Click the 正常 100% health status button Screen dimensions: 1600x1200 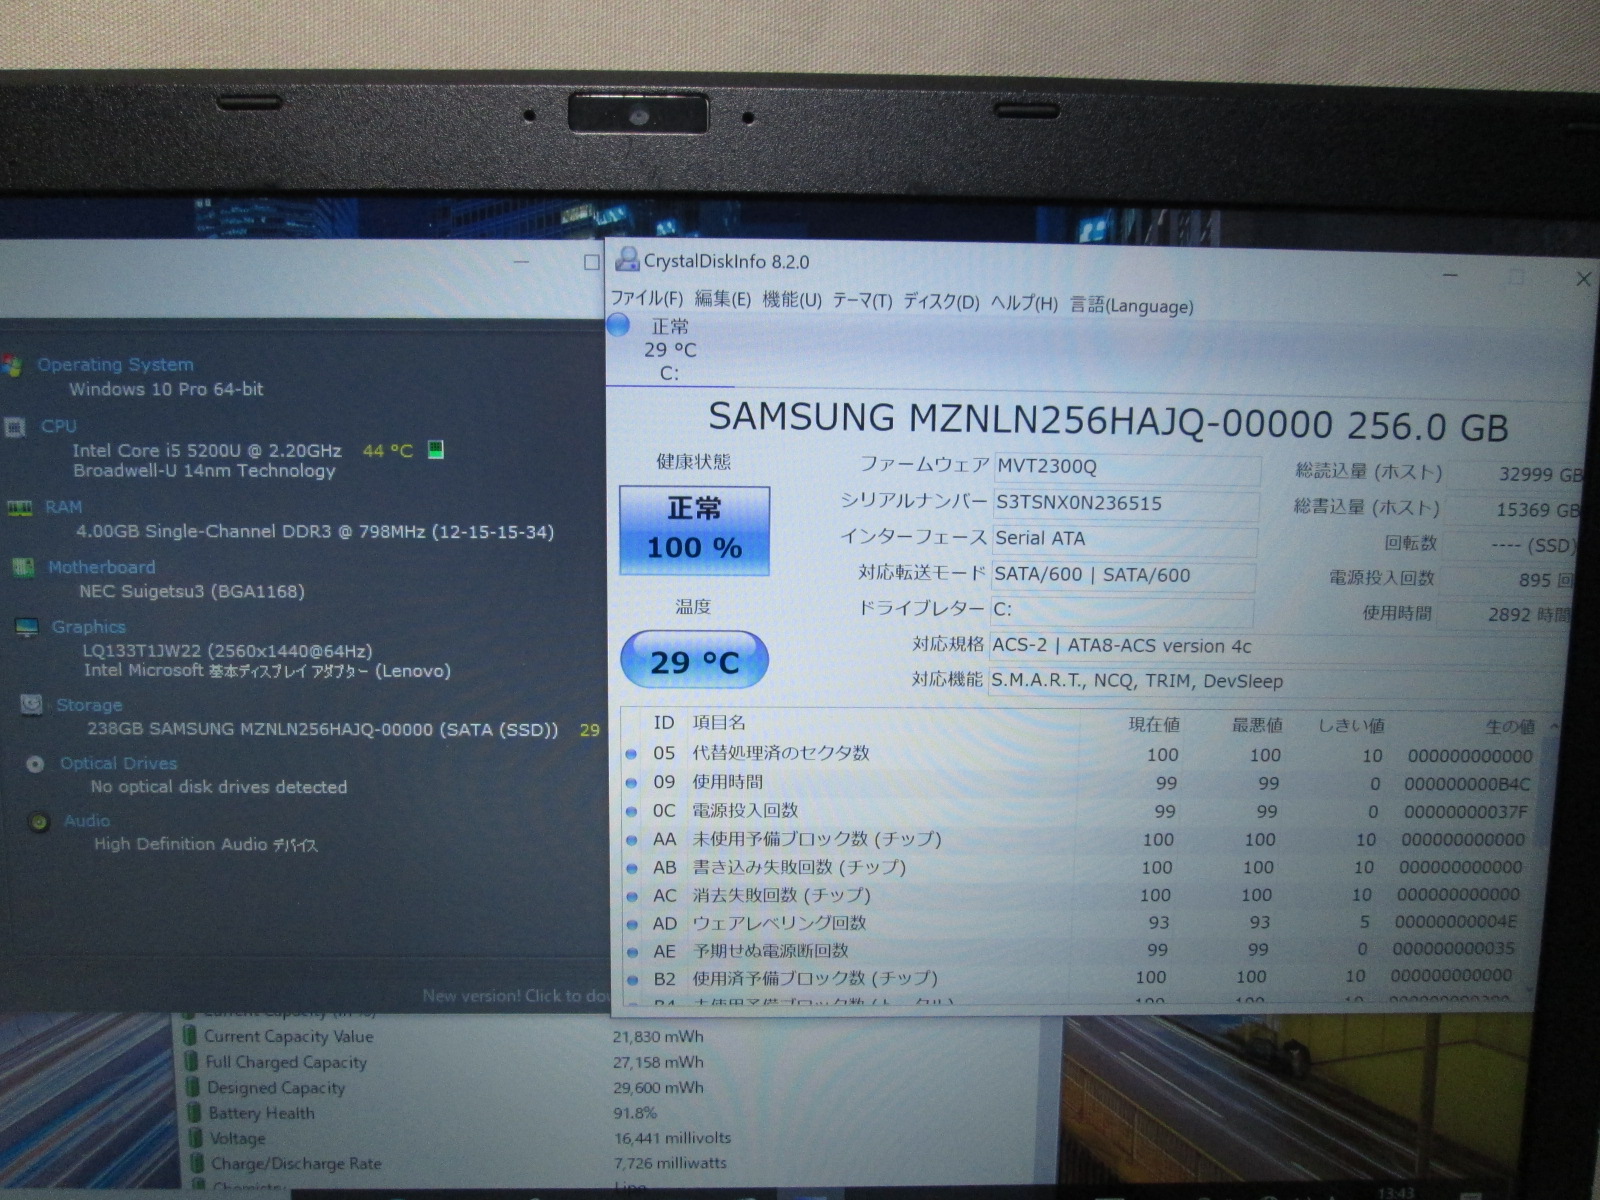click(x=694, y=530)
